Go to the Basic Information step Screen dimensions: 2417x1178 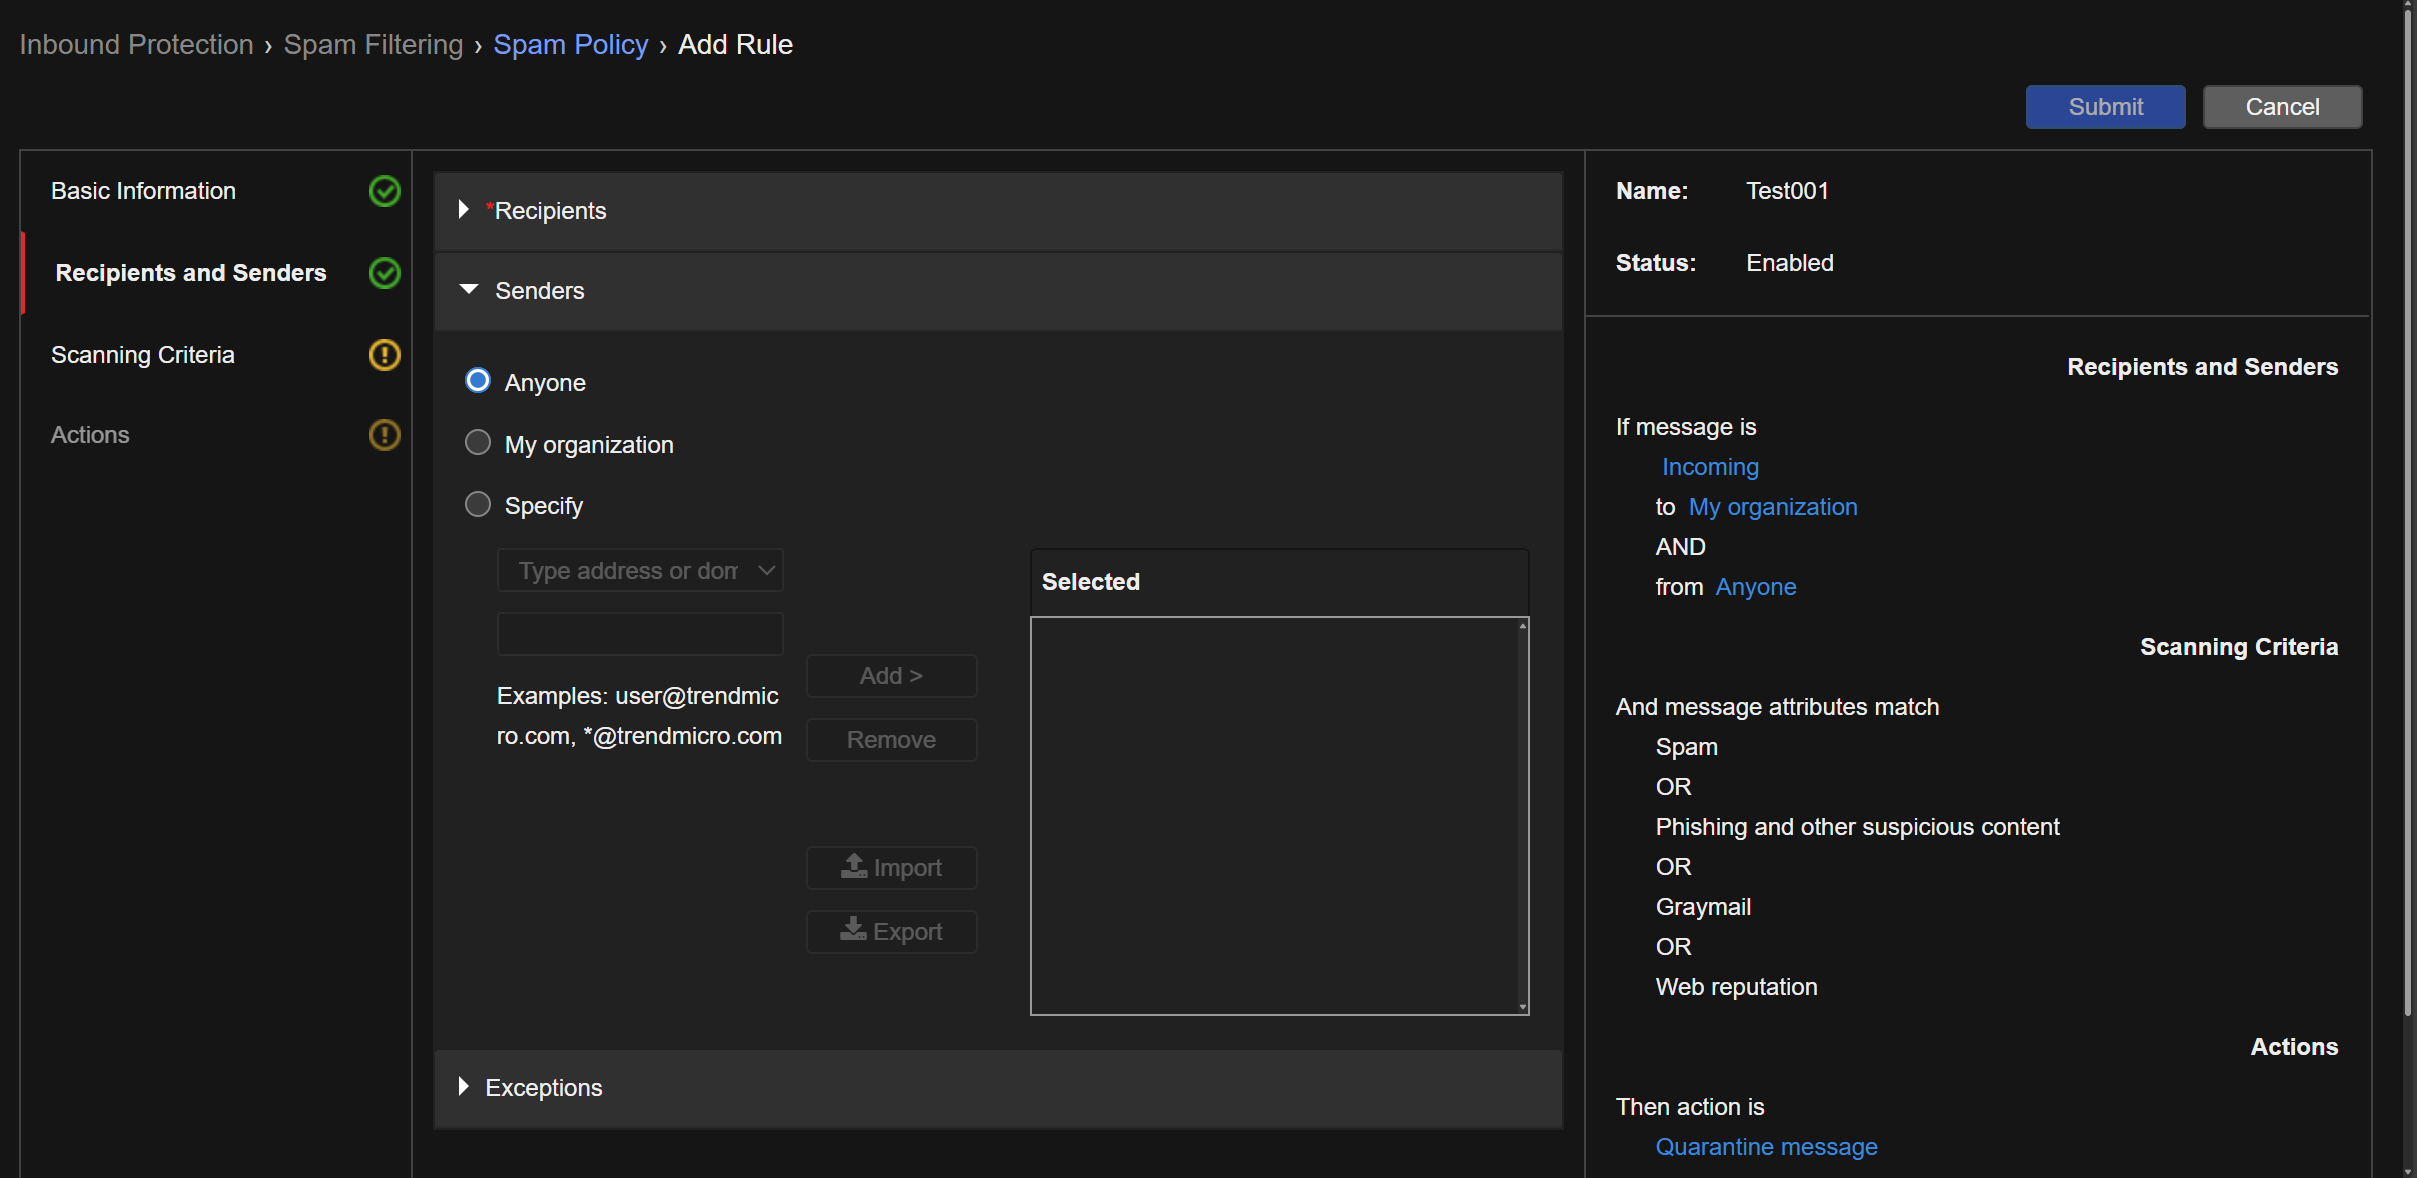click(143, 191)
